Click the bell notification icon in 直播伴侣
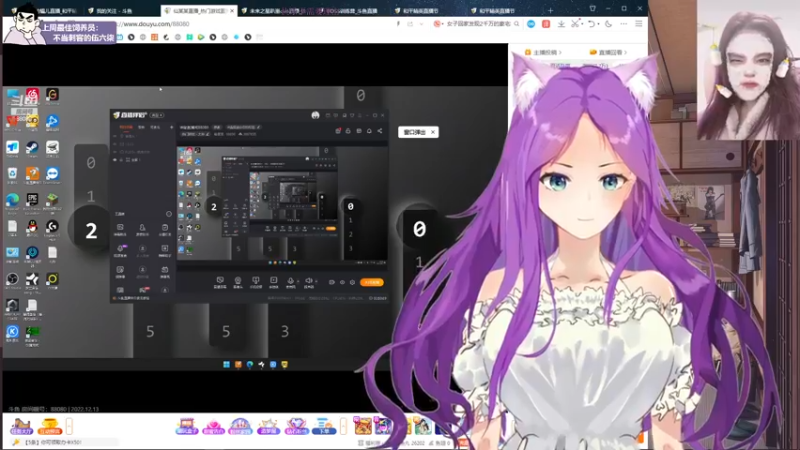 coord(369,131)
